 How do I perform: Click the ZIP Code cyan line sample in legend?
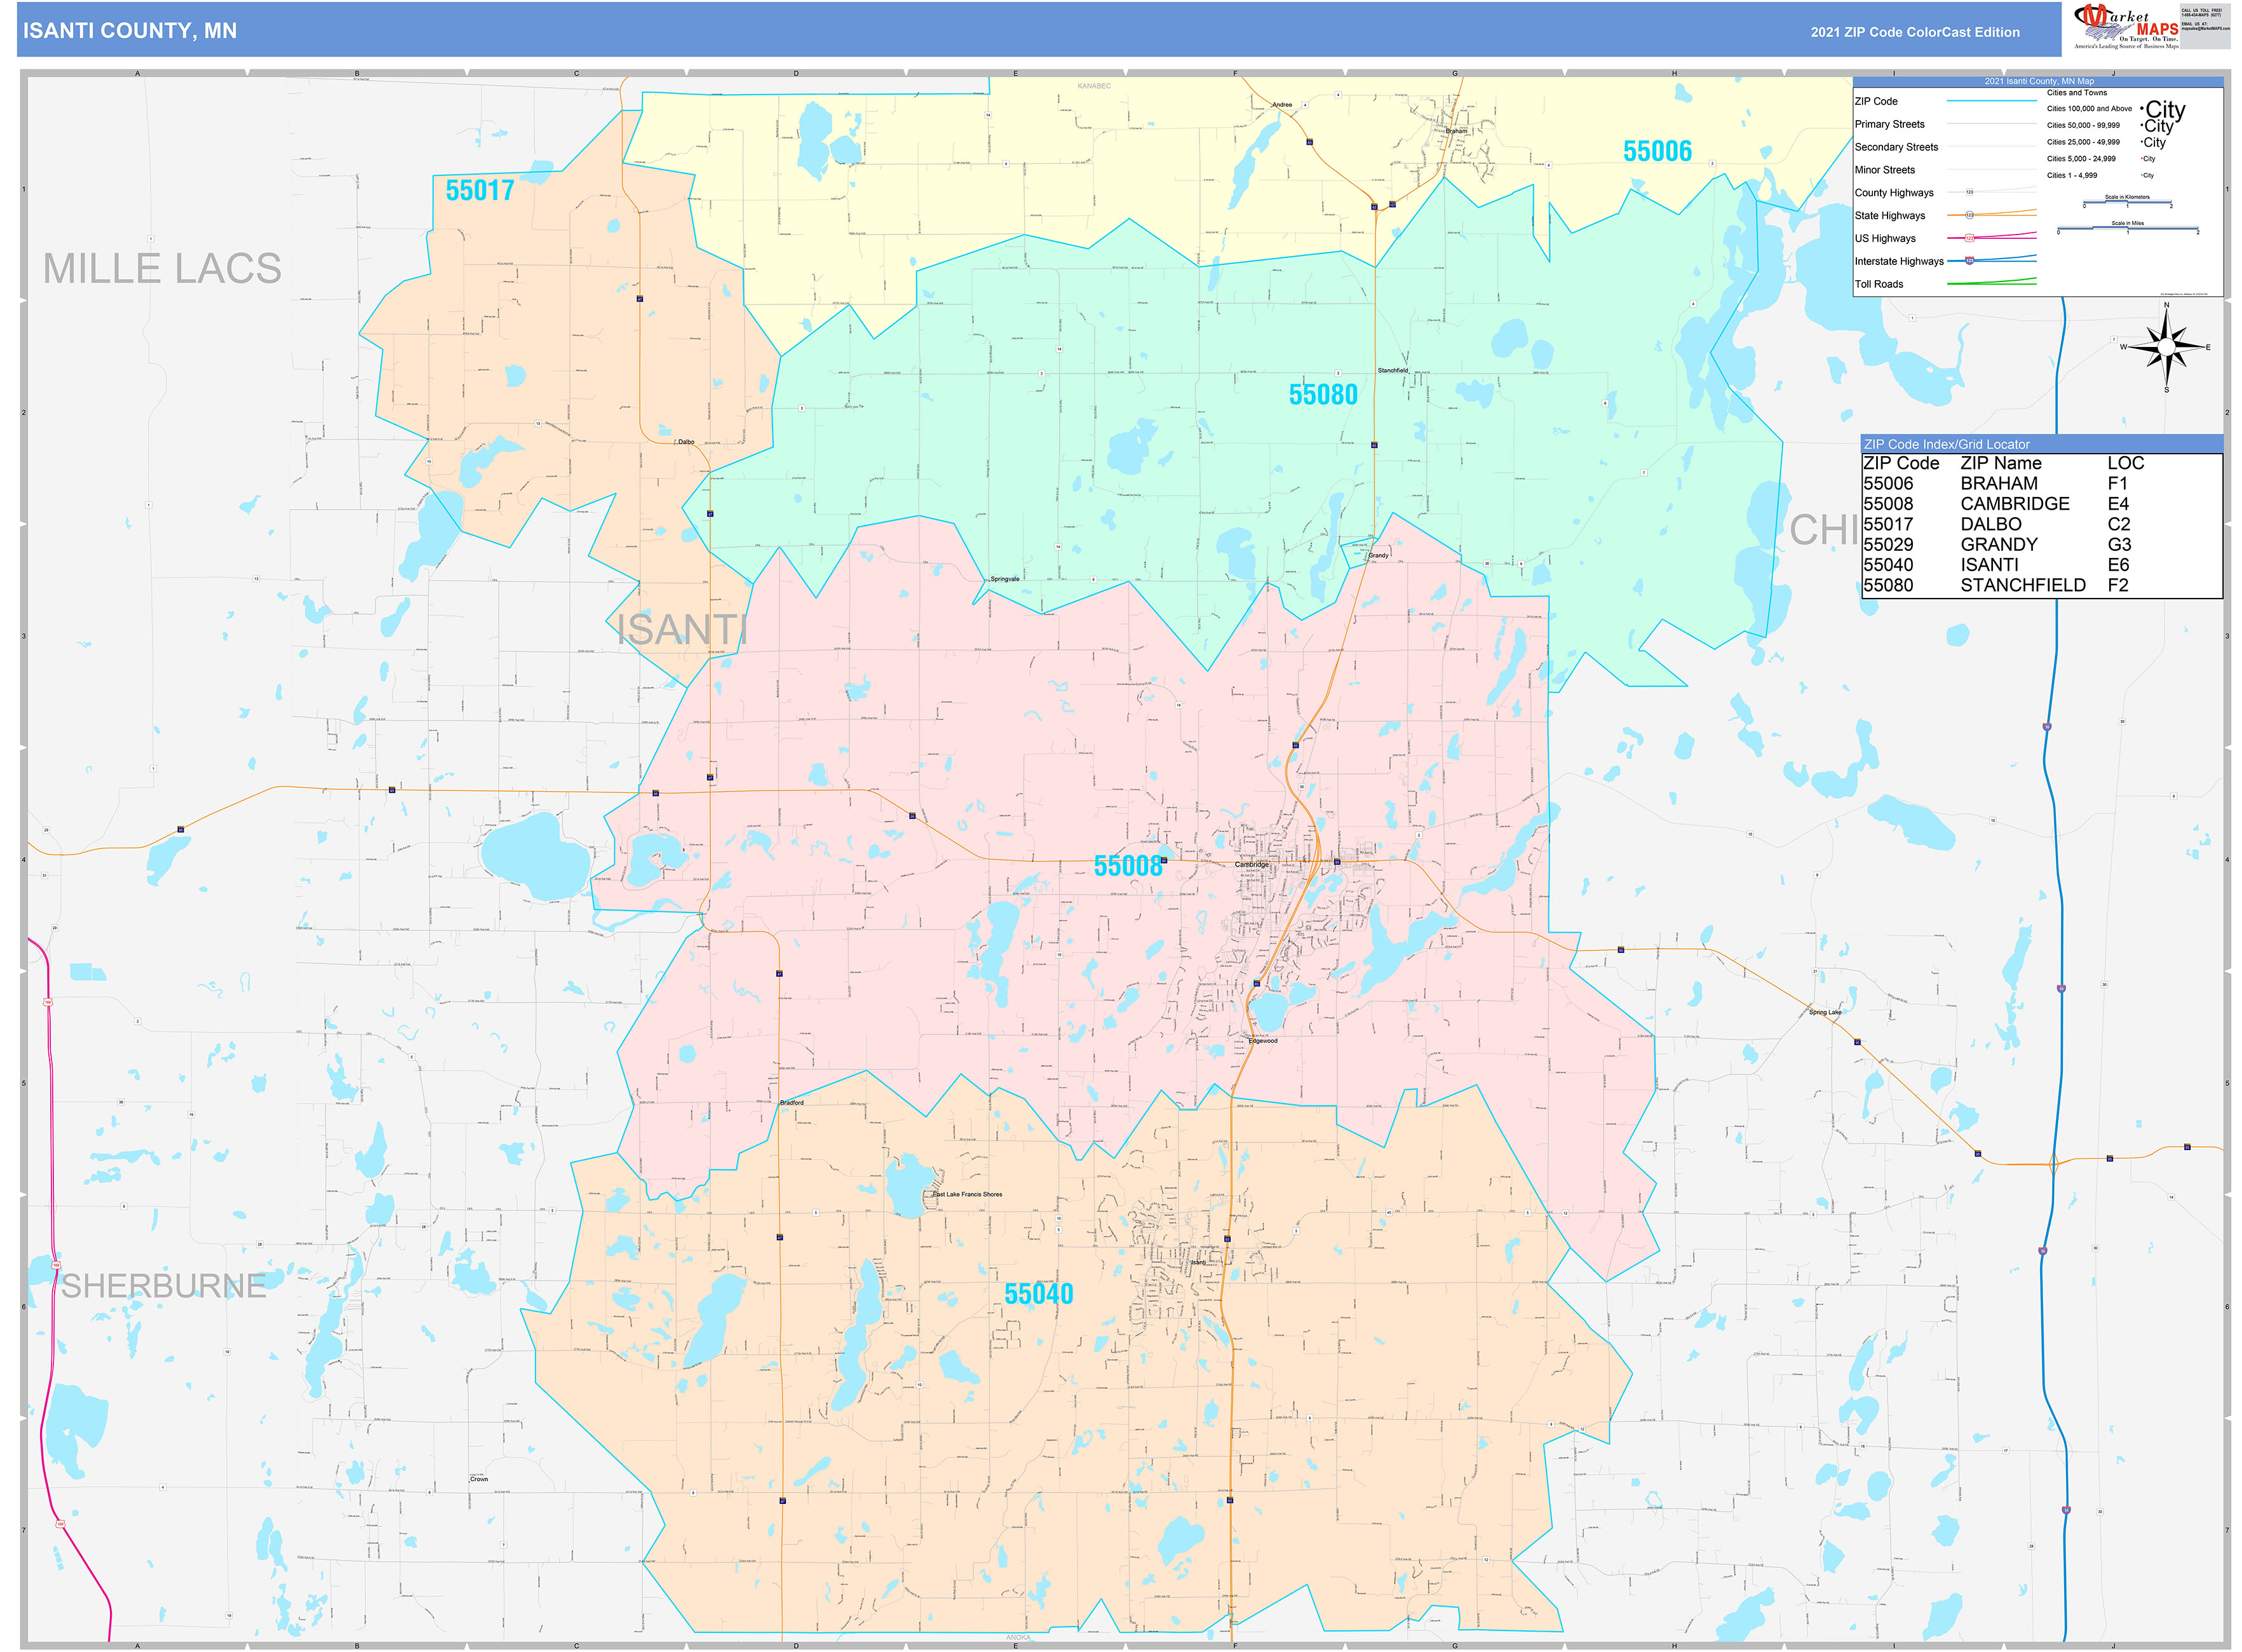(x=1993, y=101)
